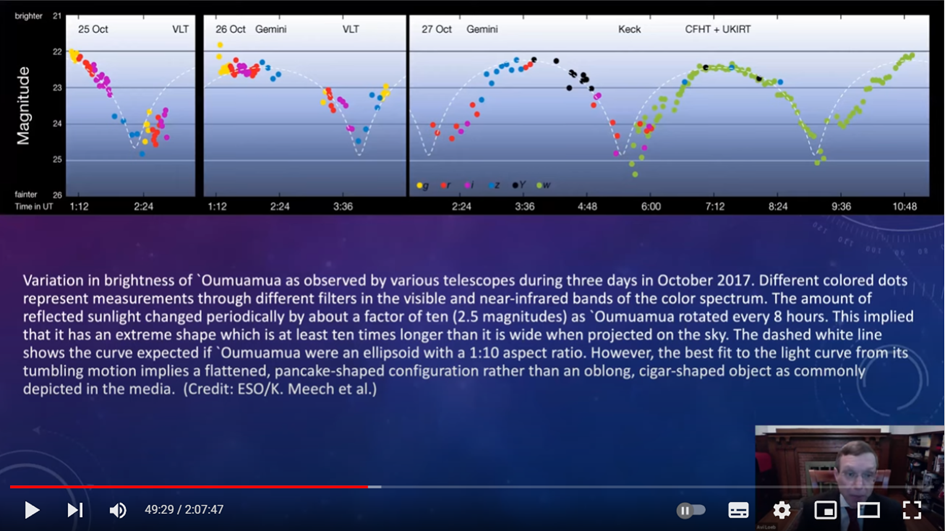945x531 pixels.
Task: Click the black Y filter legend dot
Action: pyautogui.click(x=515, y=185)
